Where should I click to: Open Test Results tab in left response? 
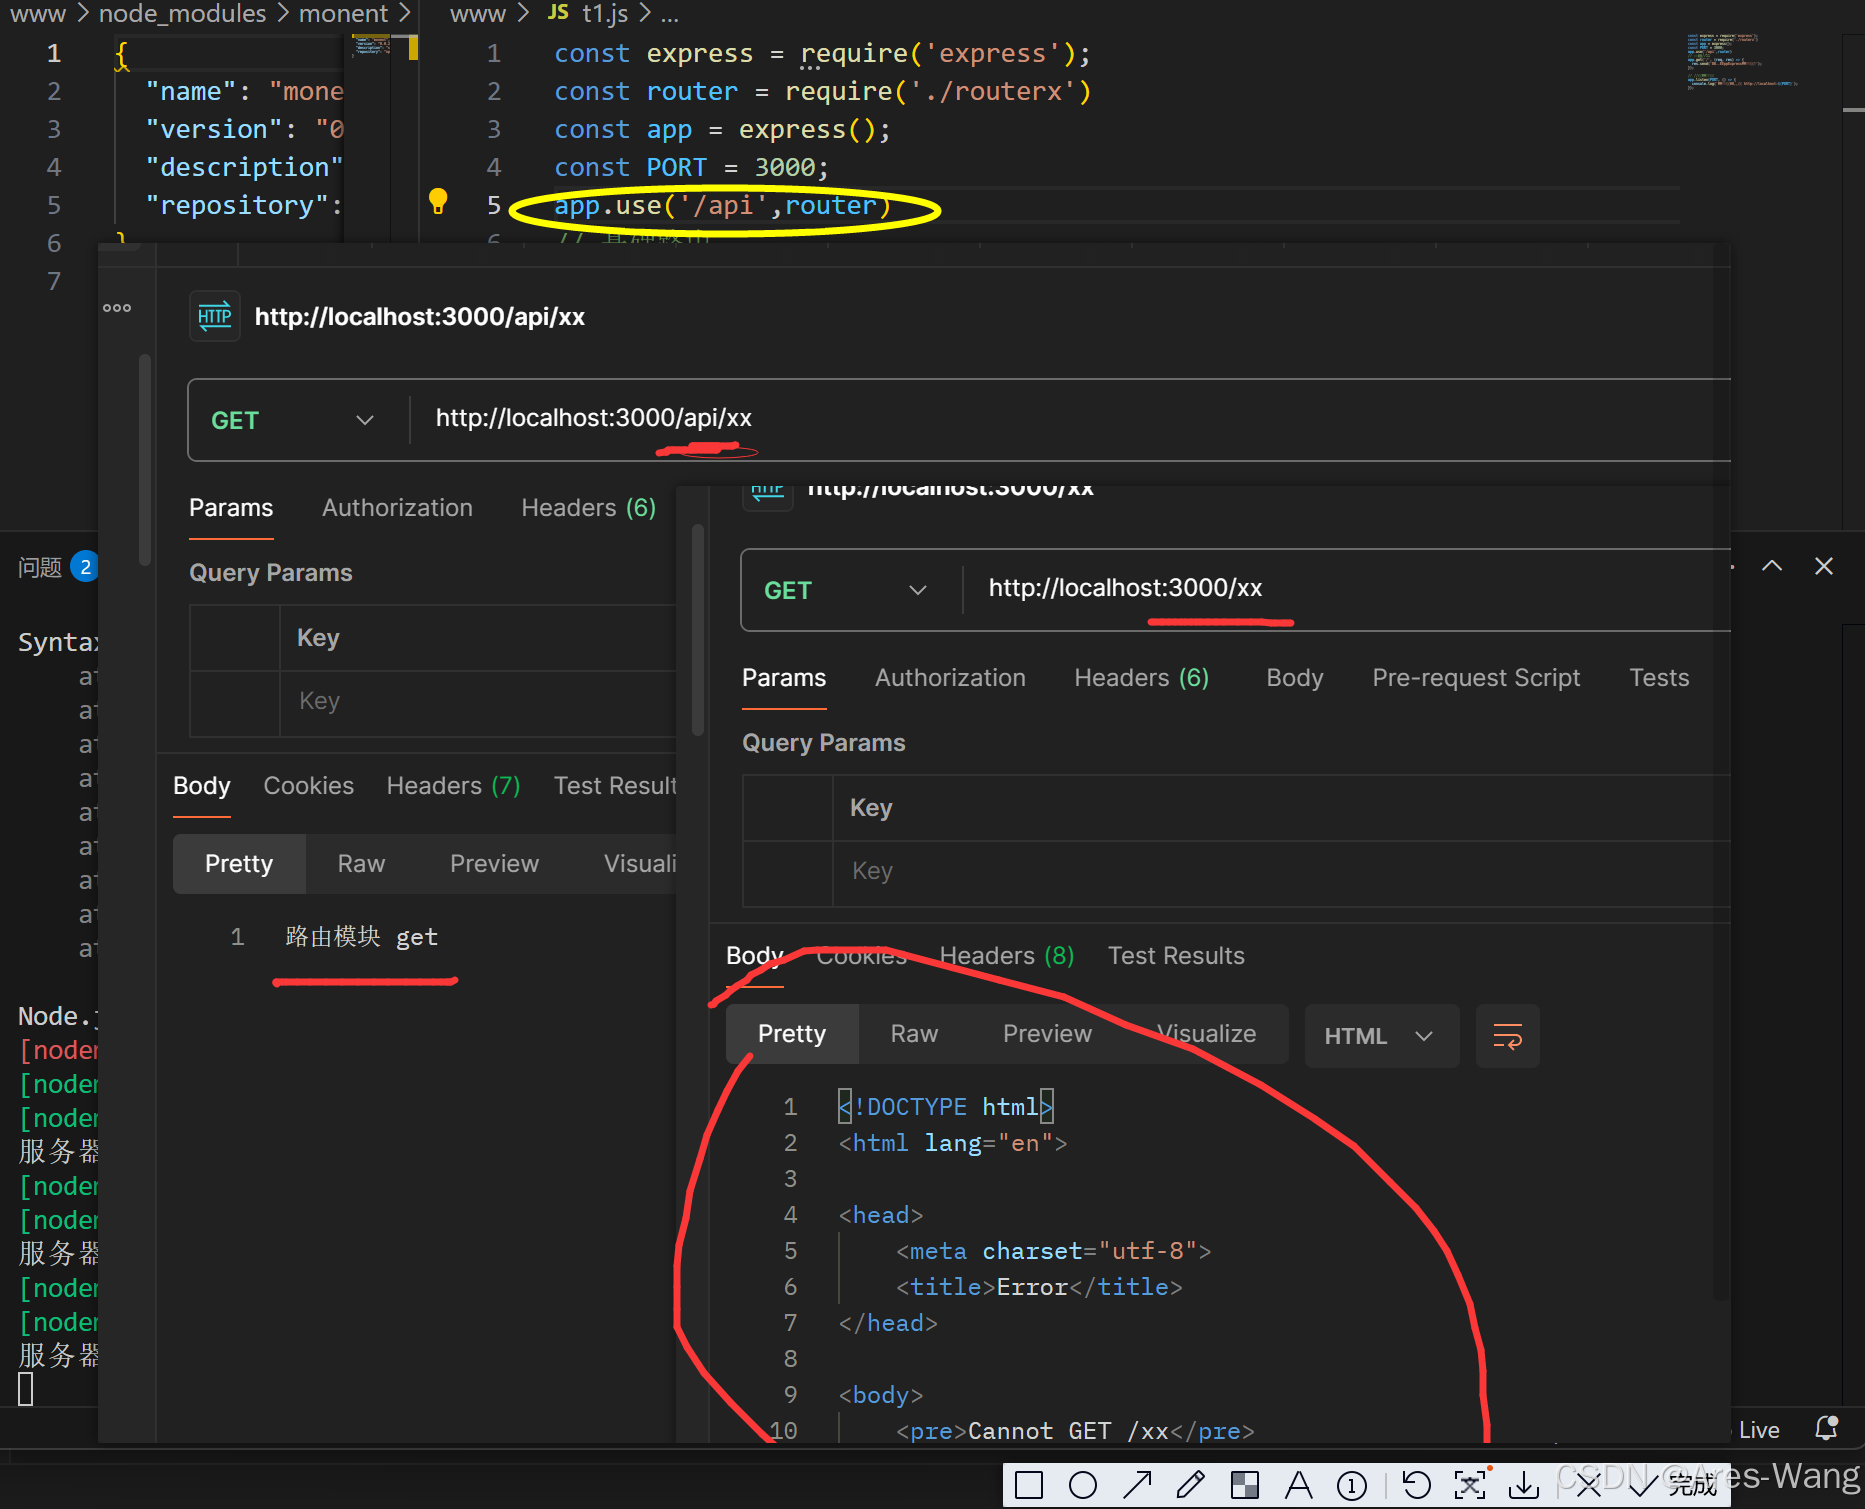pos(615,786)
